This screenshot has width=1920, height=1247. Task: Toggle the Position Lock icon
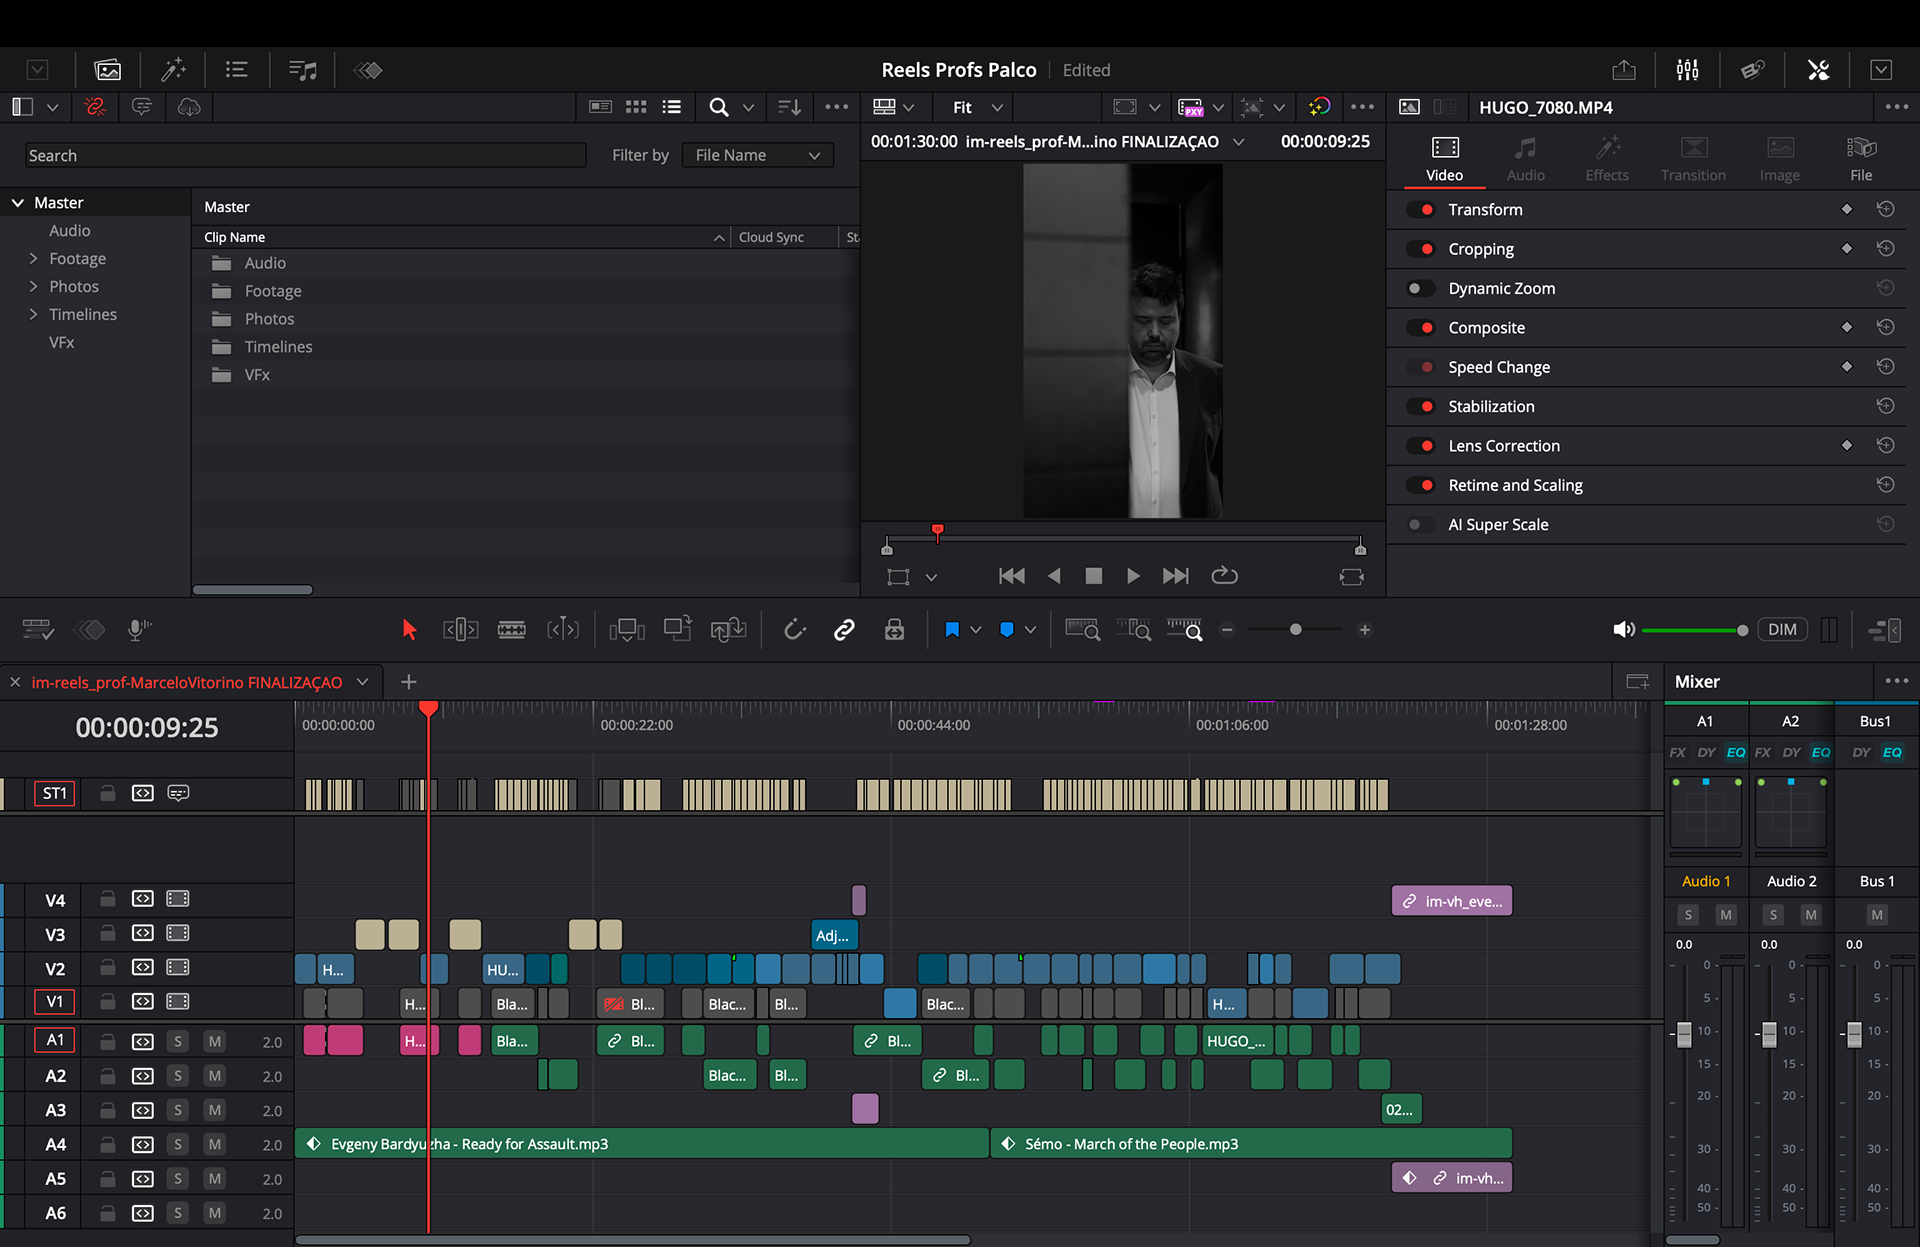click(894, 629)
